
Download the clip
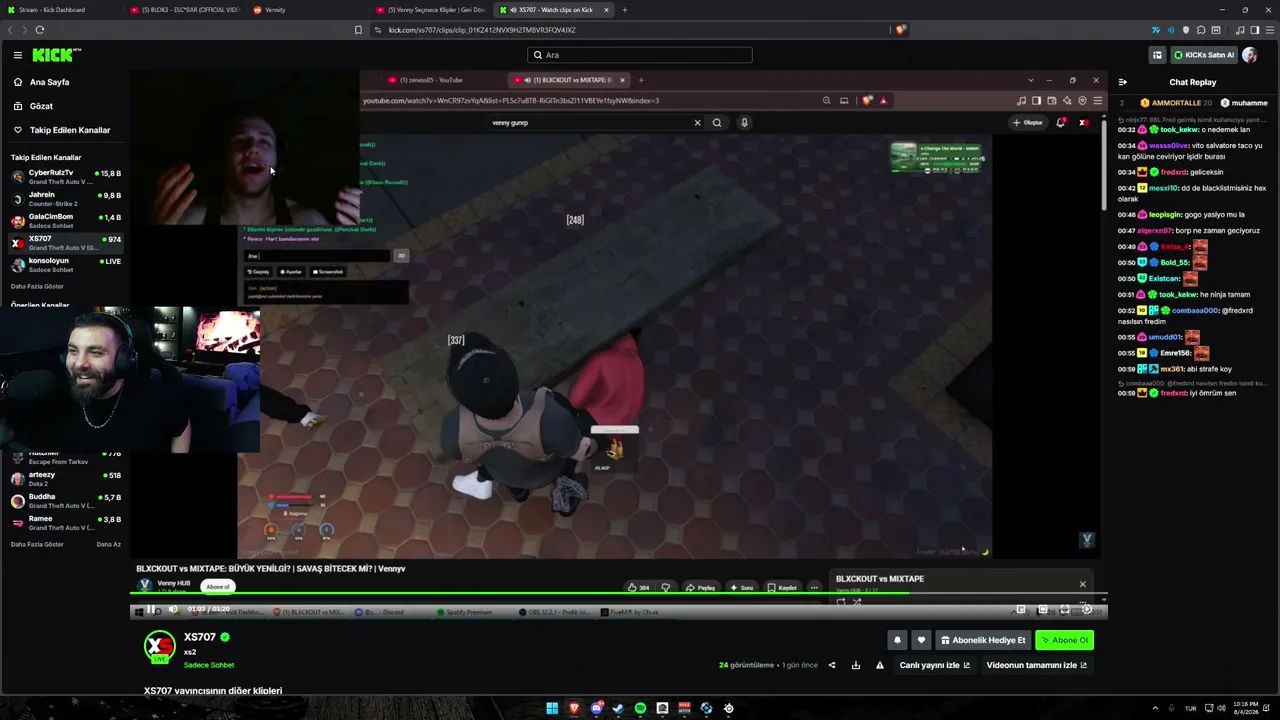click(x=856, y=665)
